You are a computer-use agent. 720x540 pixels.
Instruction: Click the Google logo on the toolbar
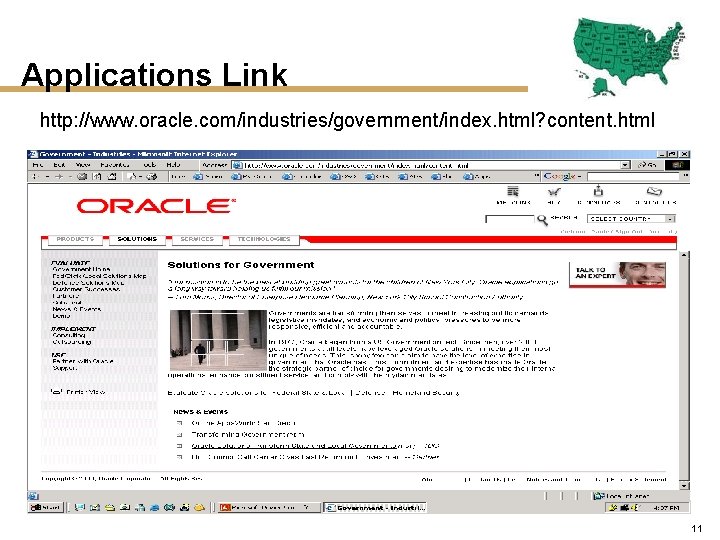pyautogui.click(x=559, y=176)
